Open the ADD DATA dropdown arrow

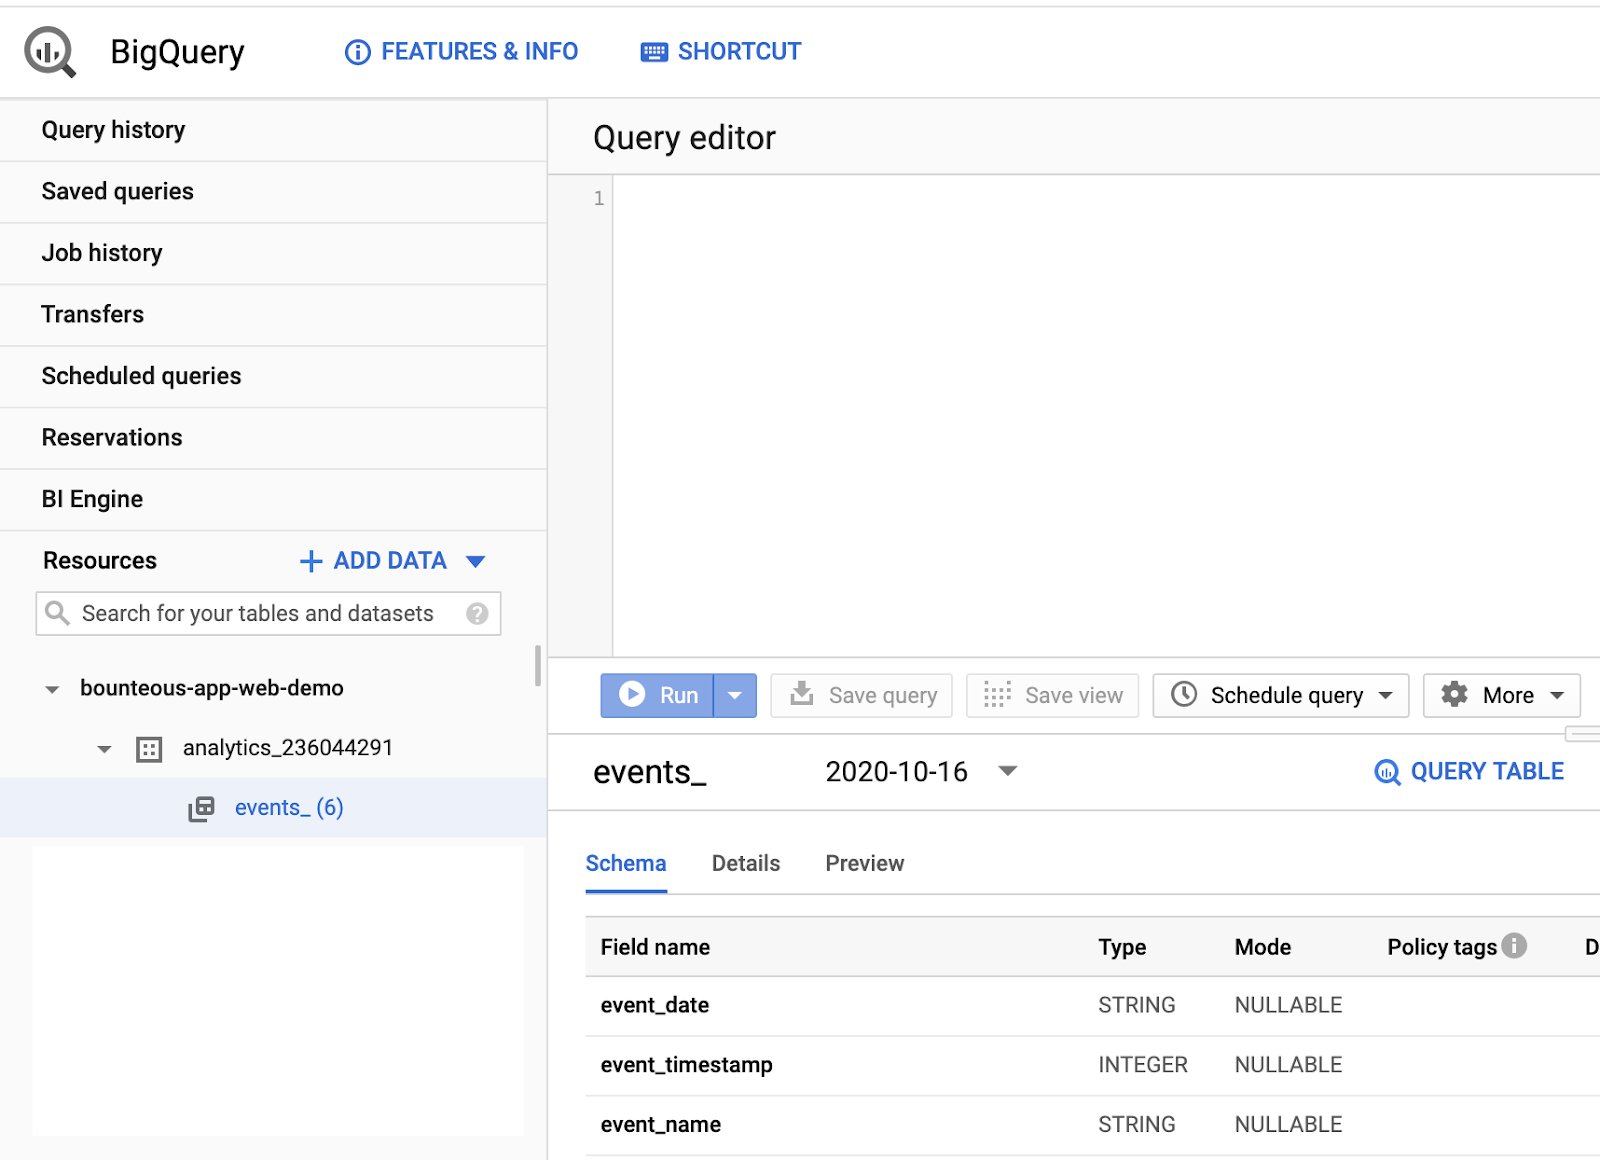476,561
